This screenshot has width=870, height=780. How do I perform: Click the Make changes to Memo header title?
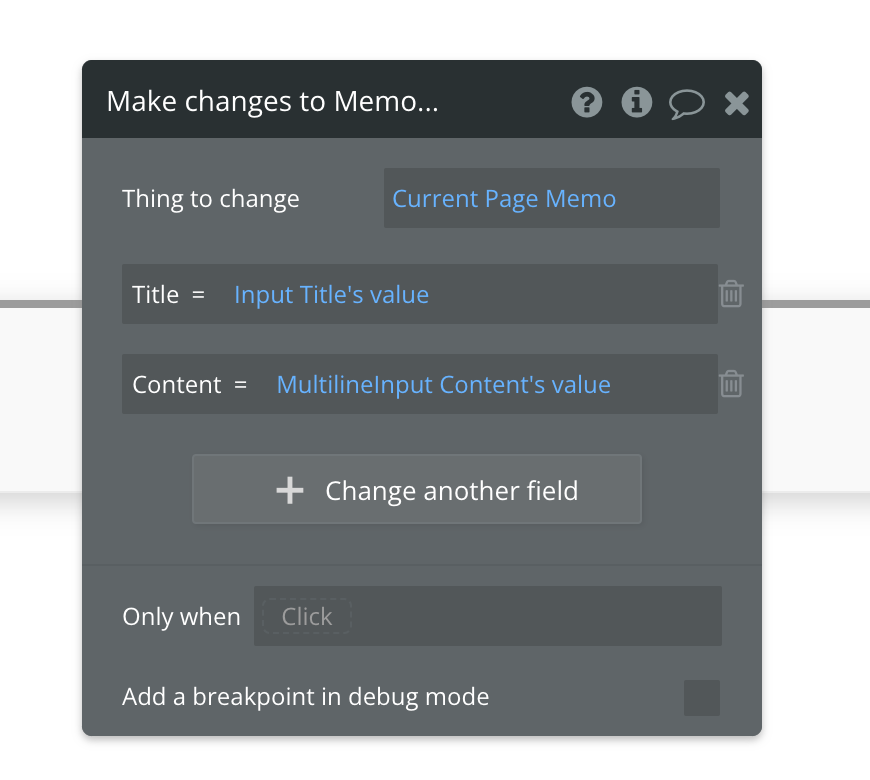point(272,102)
